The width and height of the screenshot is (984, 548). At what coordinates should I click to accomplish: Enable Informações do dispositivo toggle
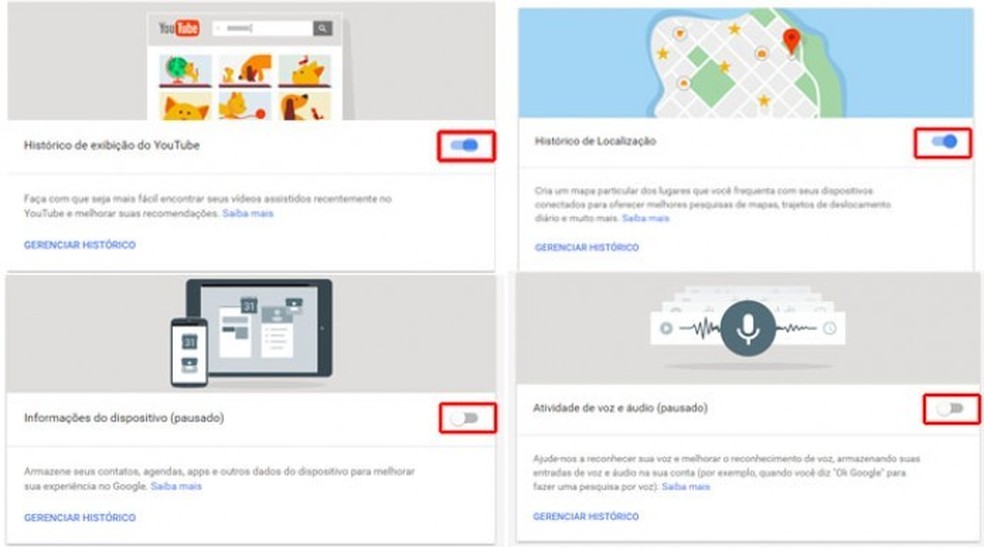(x=465, y=418)
